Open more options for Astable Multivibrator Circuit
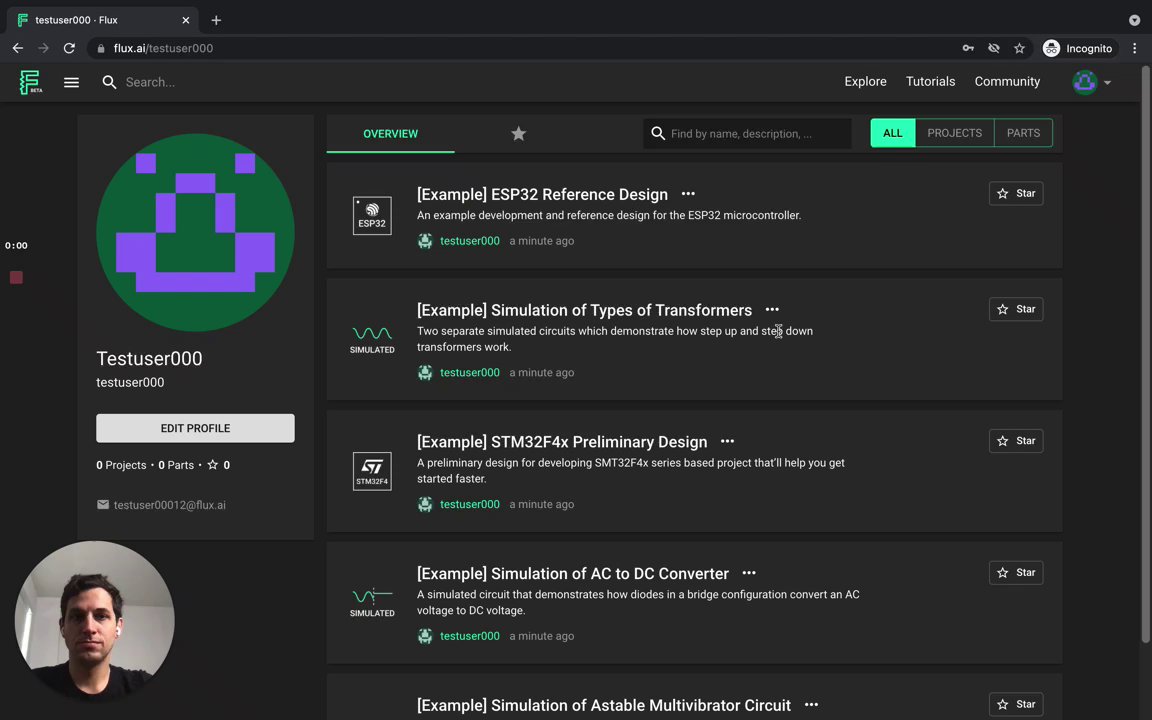Image resolution: width=1152 pixels, height=720 pixels. point(811,705)
